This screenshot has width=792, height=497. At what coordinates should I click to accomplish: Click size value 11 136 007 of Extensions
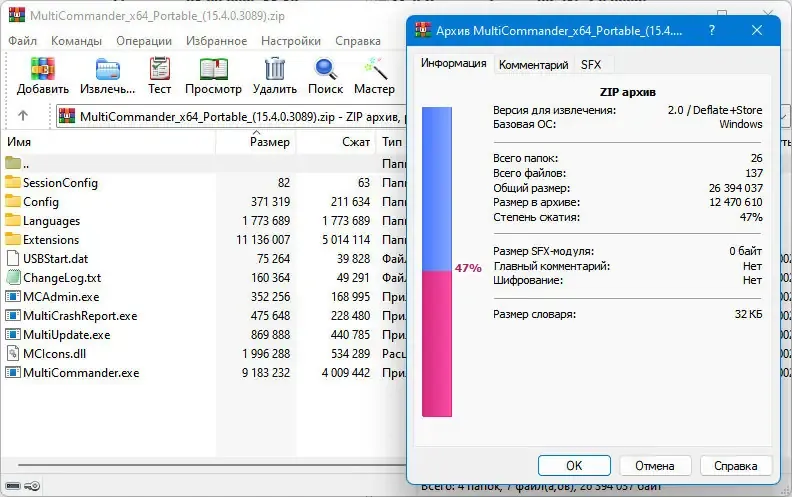263,239
